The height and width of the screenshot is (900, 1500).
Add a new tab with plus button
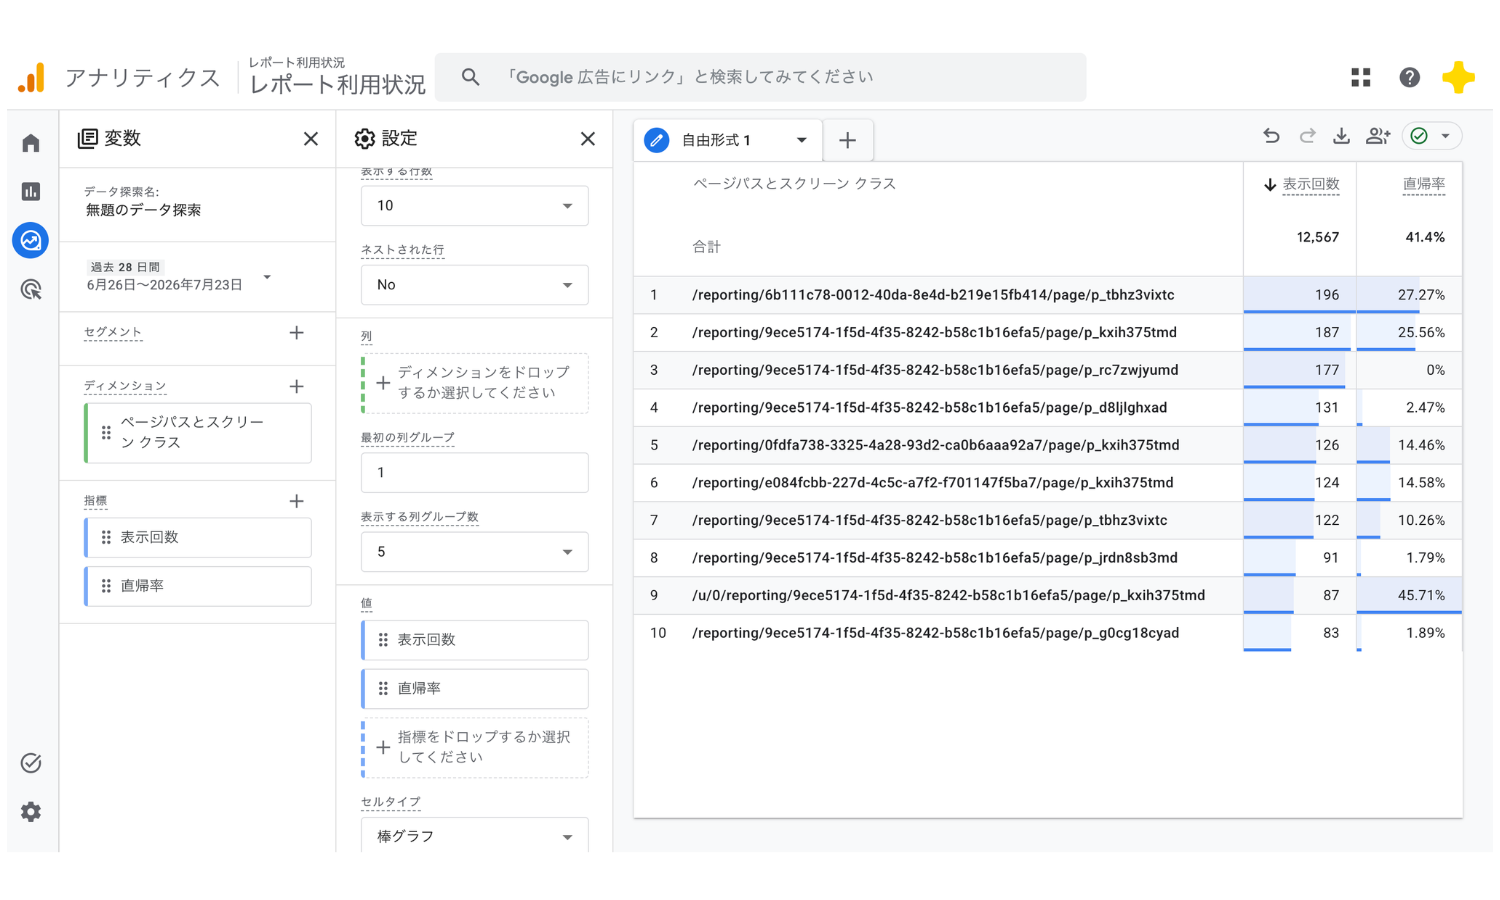click(x=848, y=140)
